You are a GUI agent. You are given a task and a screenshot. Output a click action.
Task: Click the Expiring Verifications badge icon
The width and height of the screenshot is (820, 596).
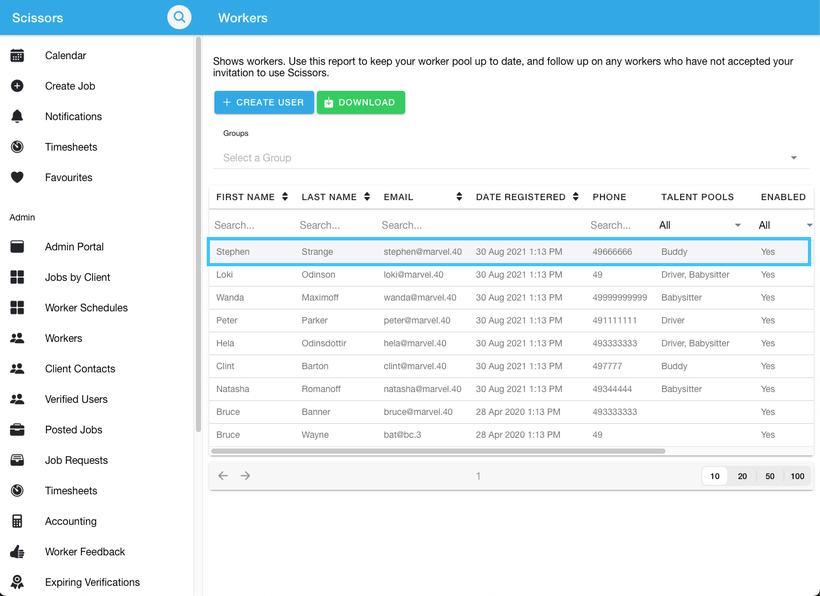click(17, 582)
